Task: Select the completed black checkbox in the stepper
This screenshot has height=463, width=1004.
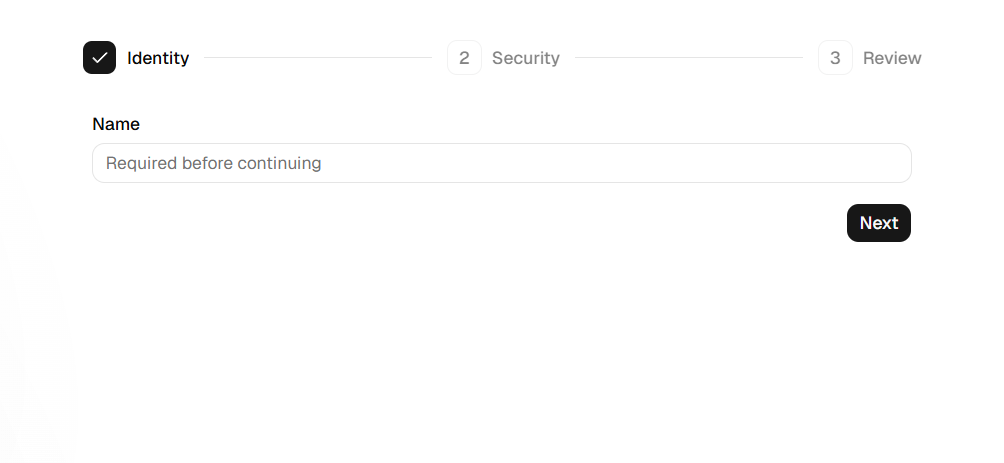Action: pyautogui.click(x=99, y=58)
